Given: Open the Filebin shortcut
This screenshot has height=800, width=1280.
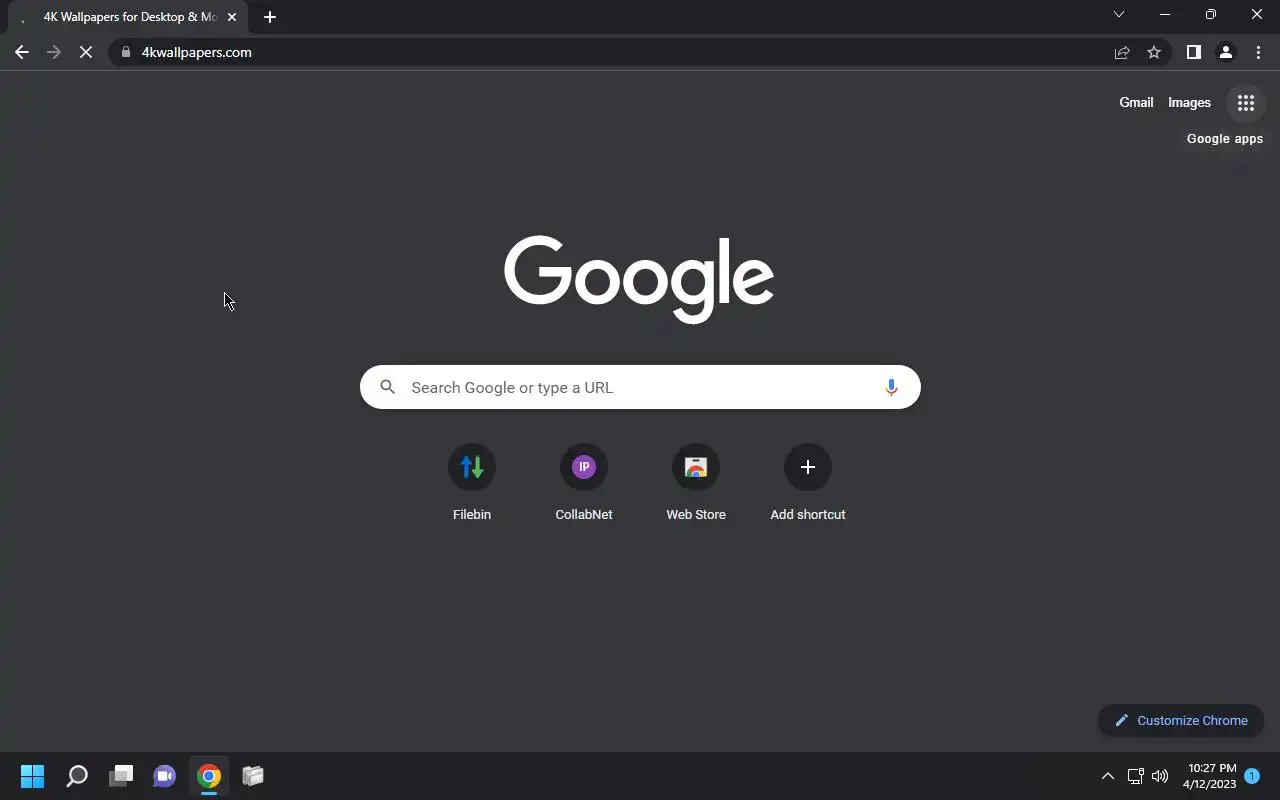Looking at the screenshot, I should (x=472, y=484).
